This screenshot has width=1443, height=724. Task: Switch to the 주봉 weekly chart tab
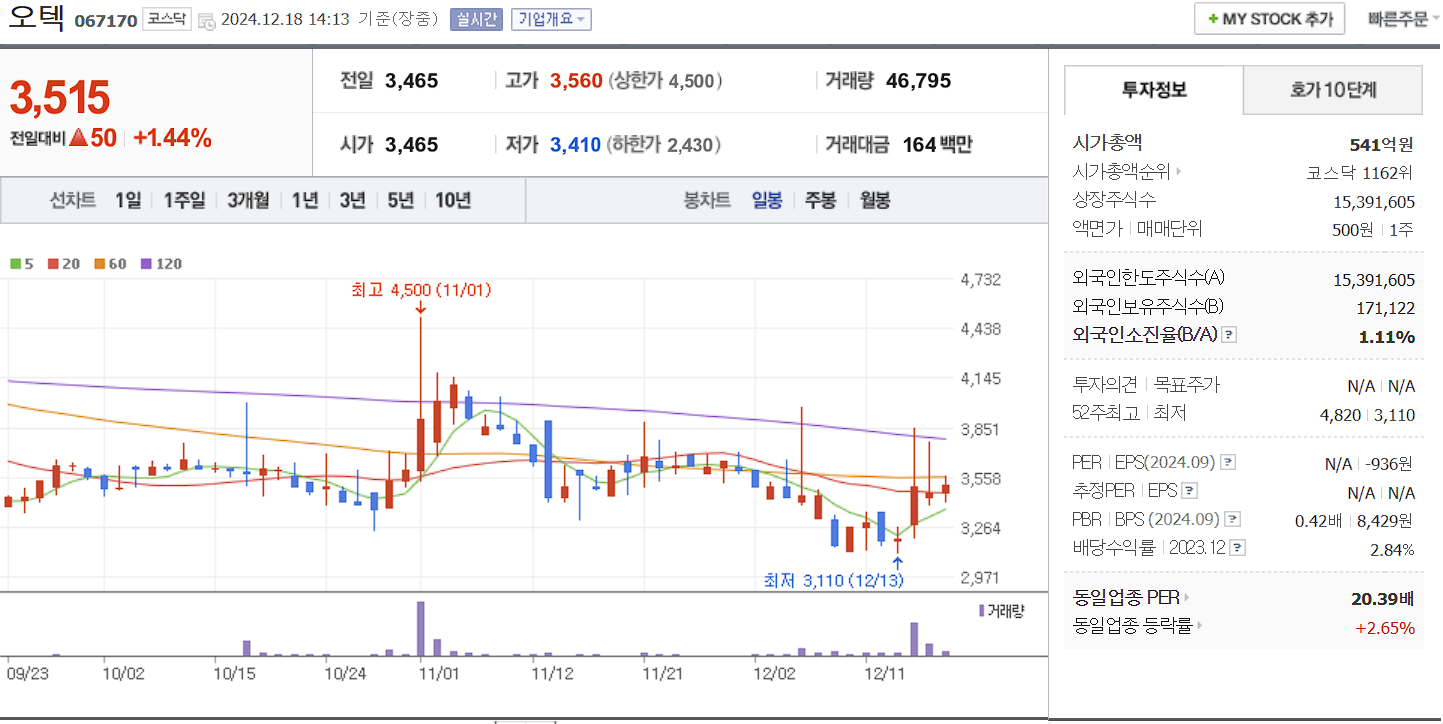[820, 201]
